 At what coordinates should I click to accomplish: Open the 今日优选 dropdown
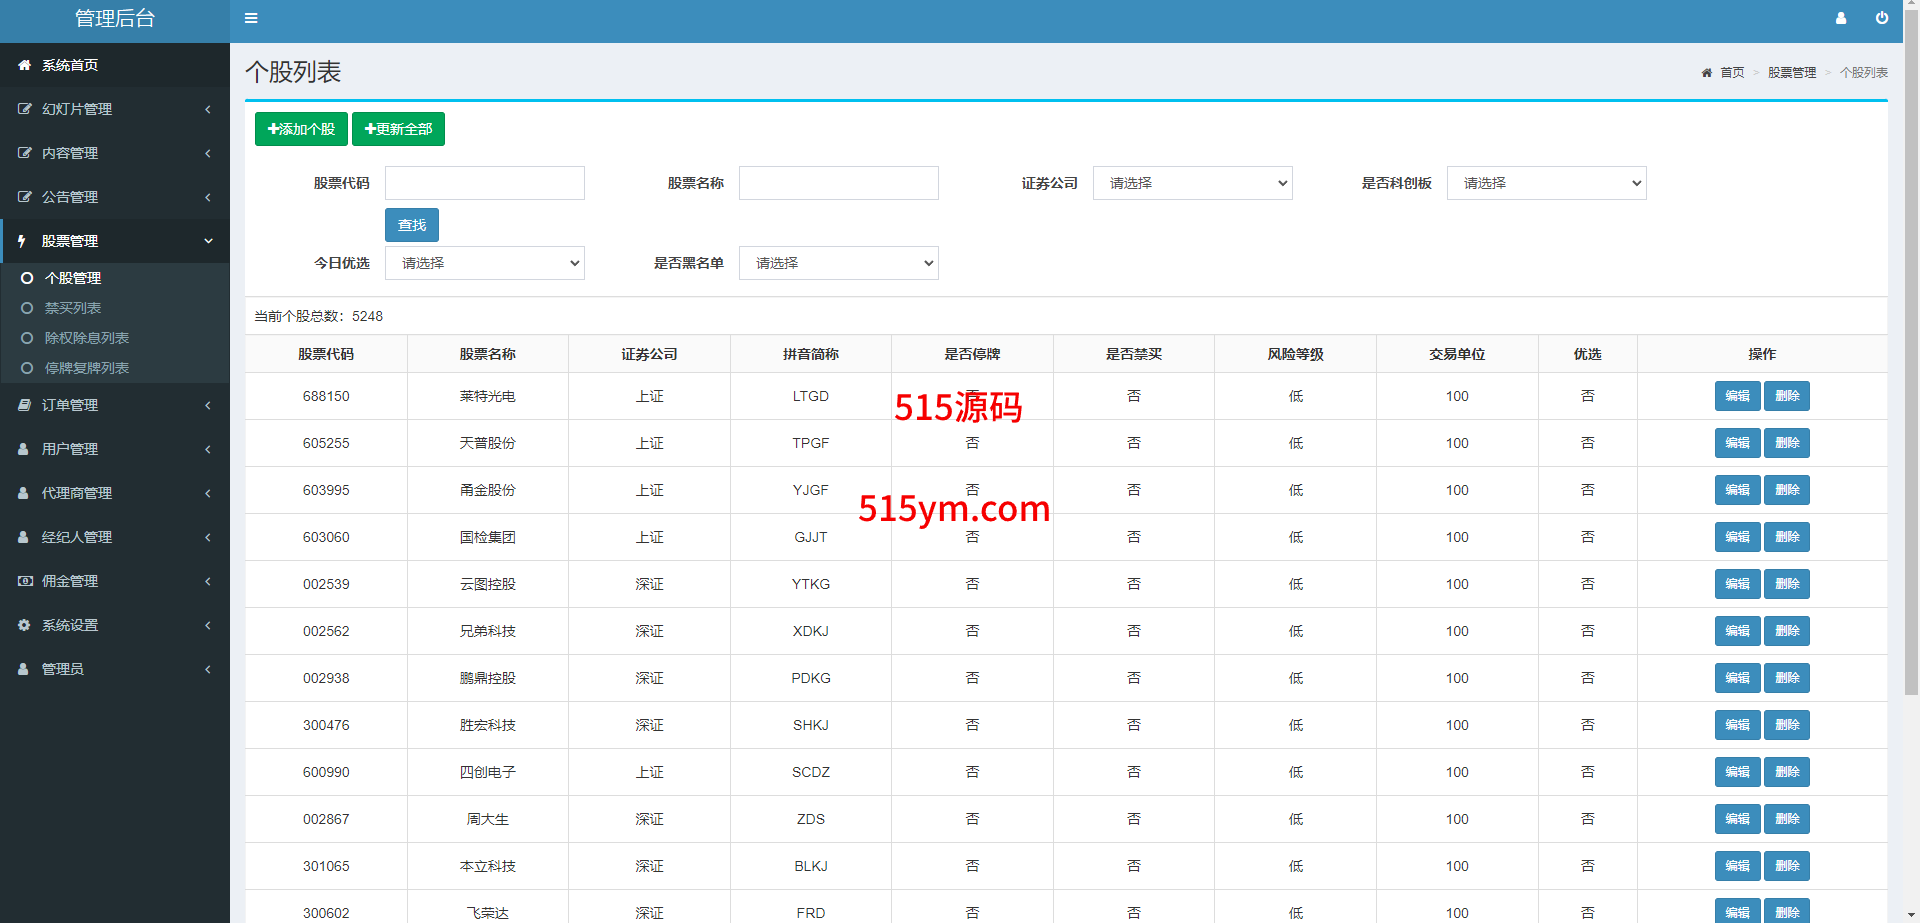point(484,263)
